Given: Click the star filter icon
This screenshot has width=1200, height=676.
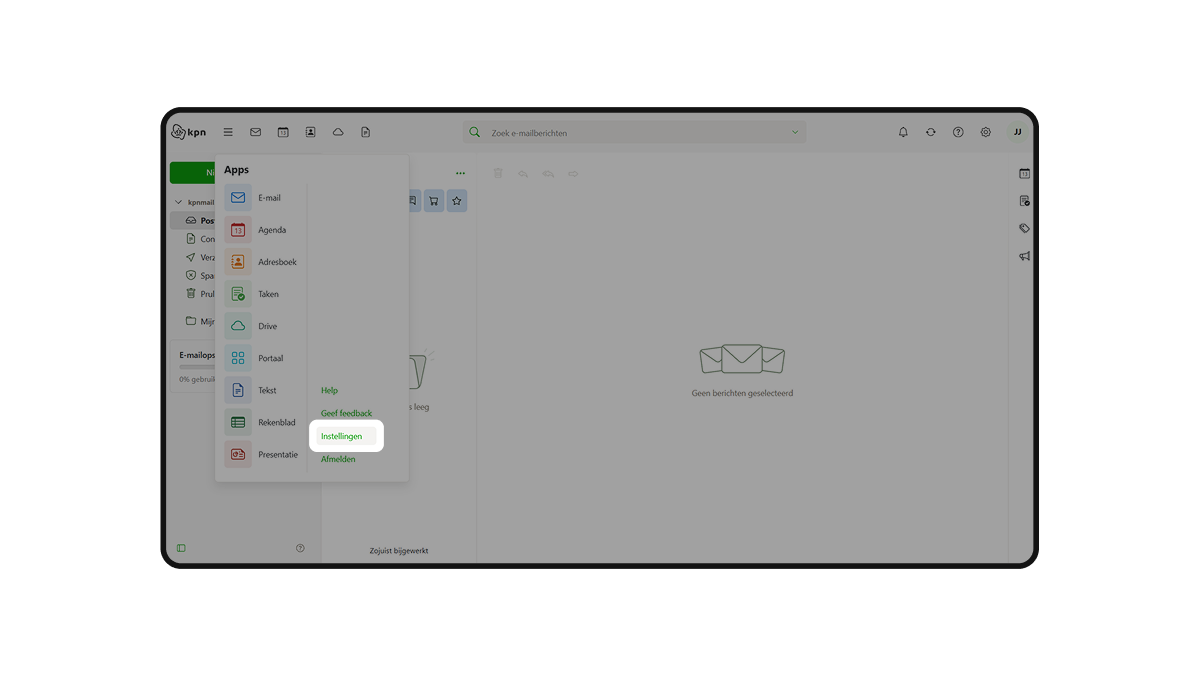Looking at the screenshot, I should pos(457,201).
